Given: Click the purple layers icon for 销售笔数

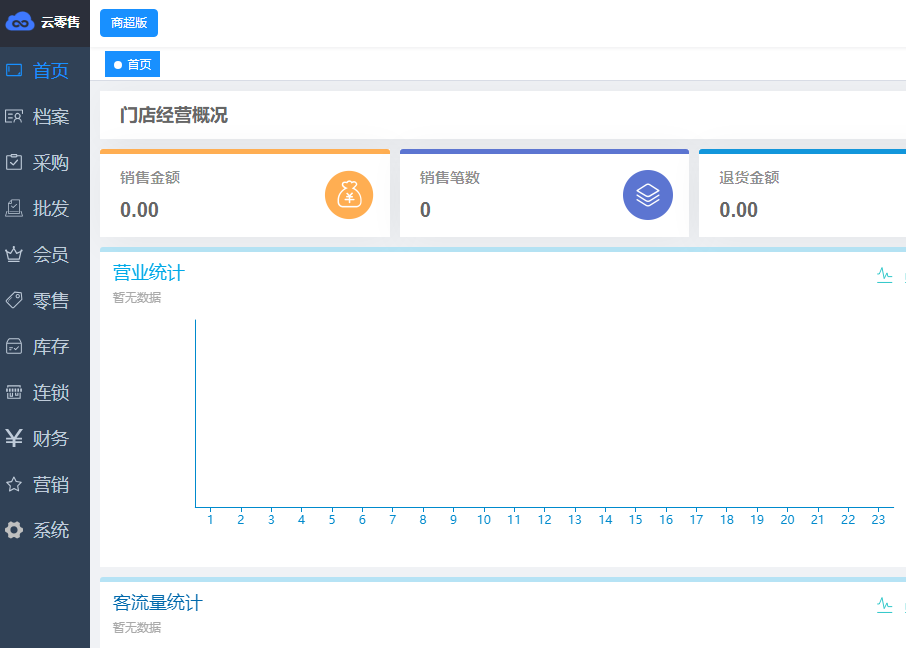Looking at the screenshot, I should (x=648, y=195).
